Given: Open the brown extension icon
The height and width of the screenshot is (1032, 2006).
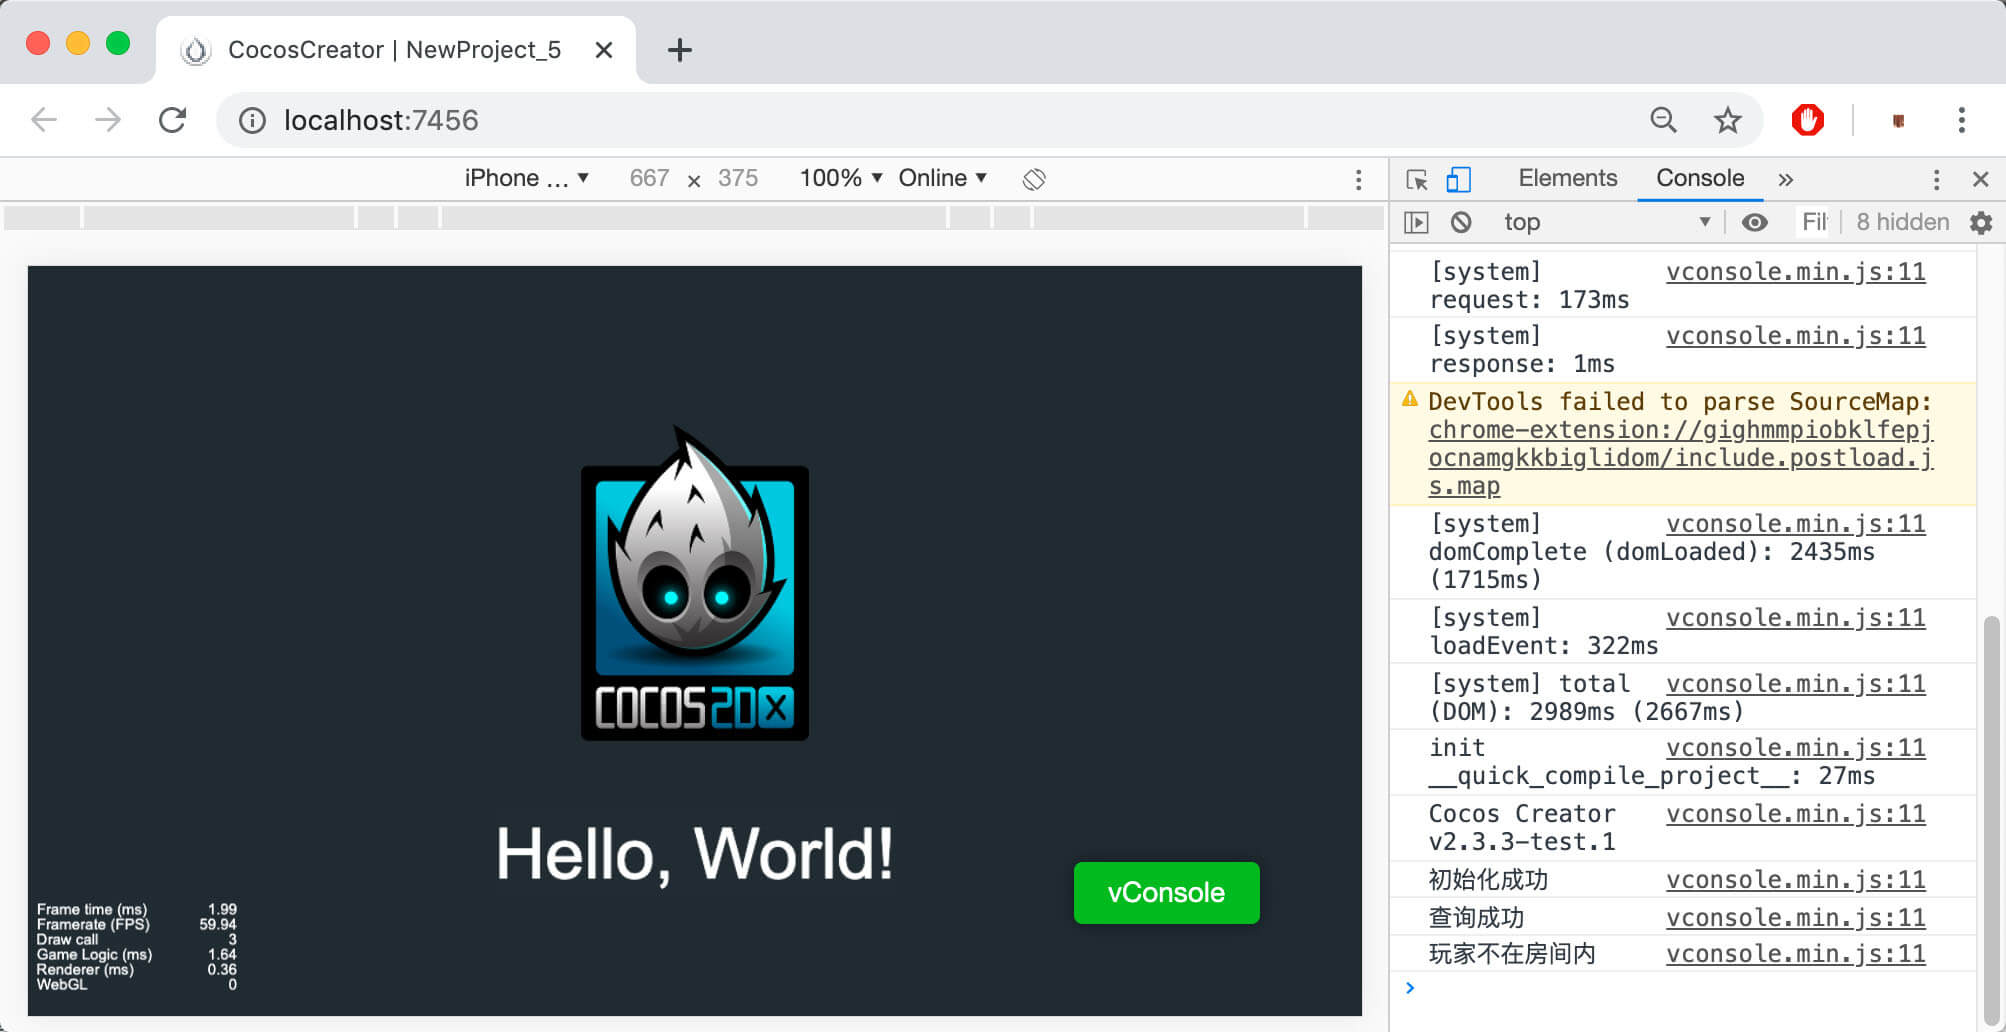Looking at the screenshot, I should pos(1898,121).
